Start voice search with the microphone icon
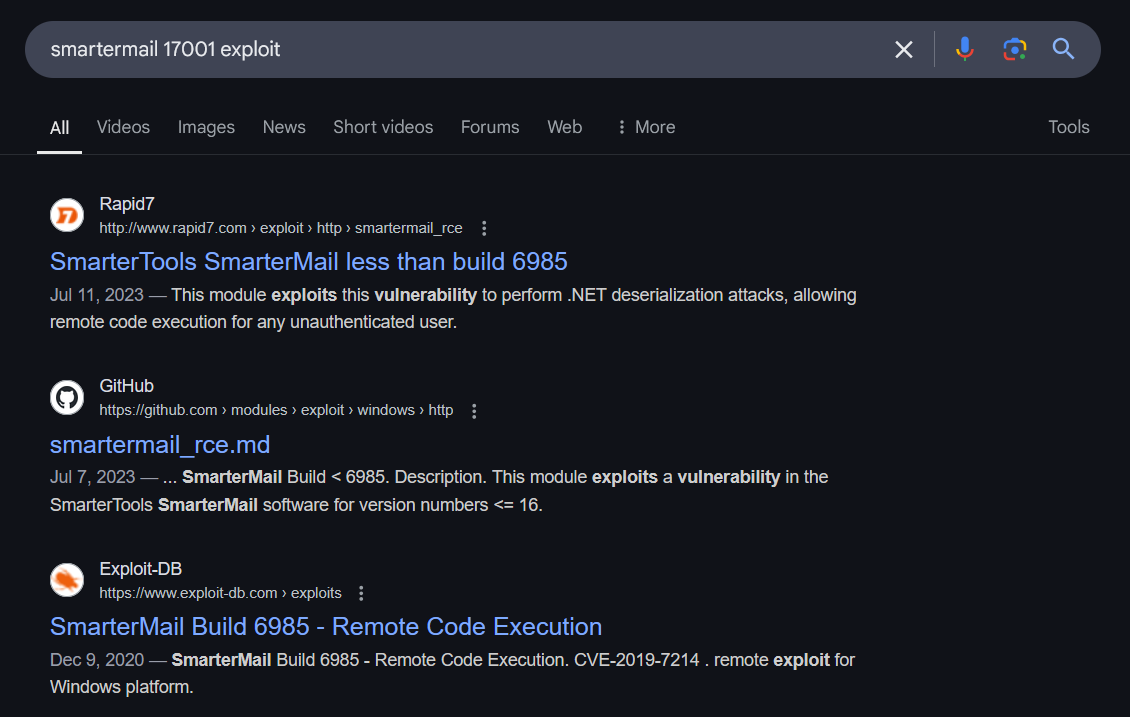Screen dimensions: 1130x717 point(964,49)
